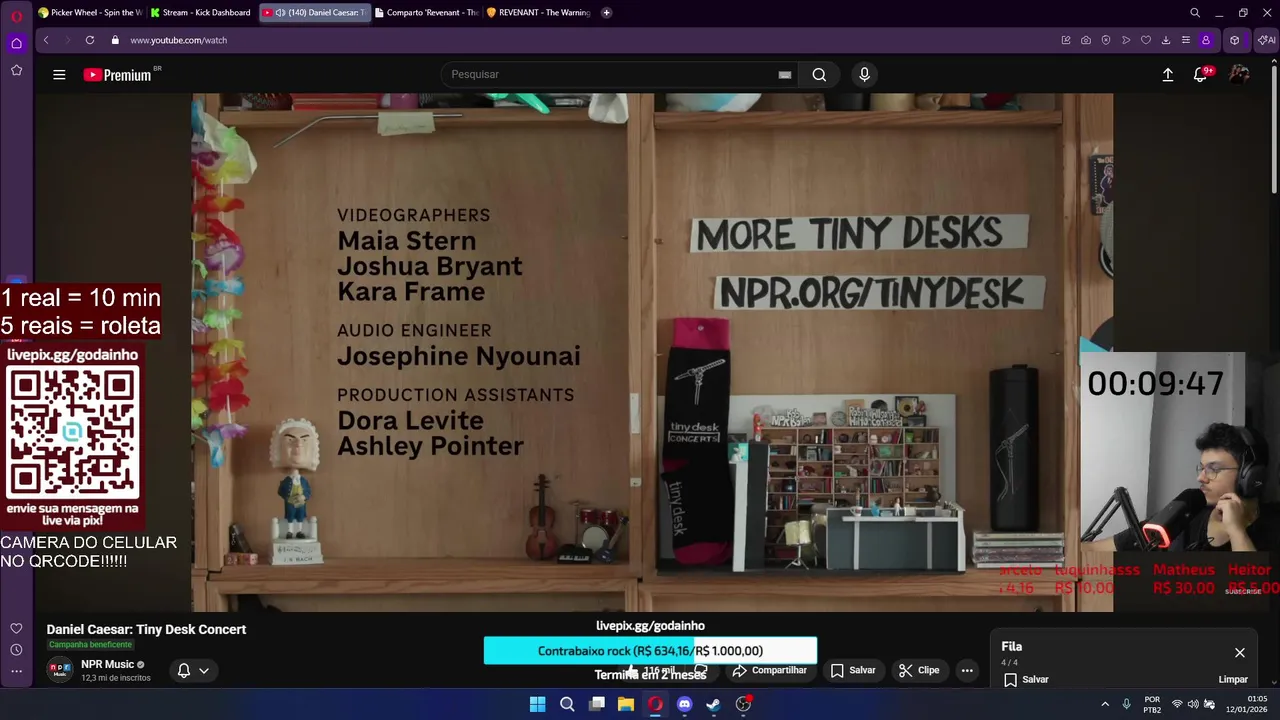Show hidden system tray icons
Viewport: 1280px width, 720px height.
1105,704
